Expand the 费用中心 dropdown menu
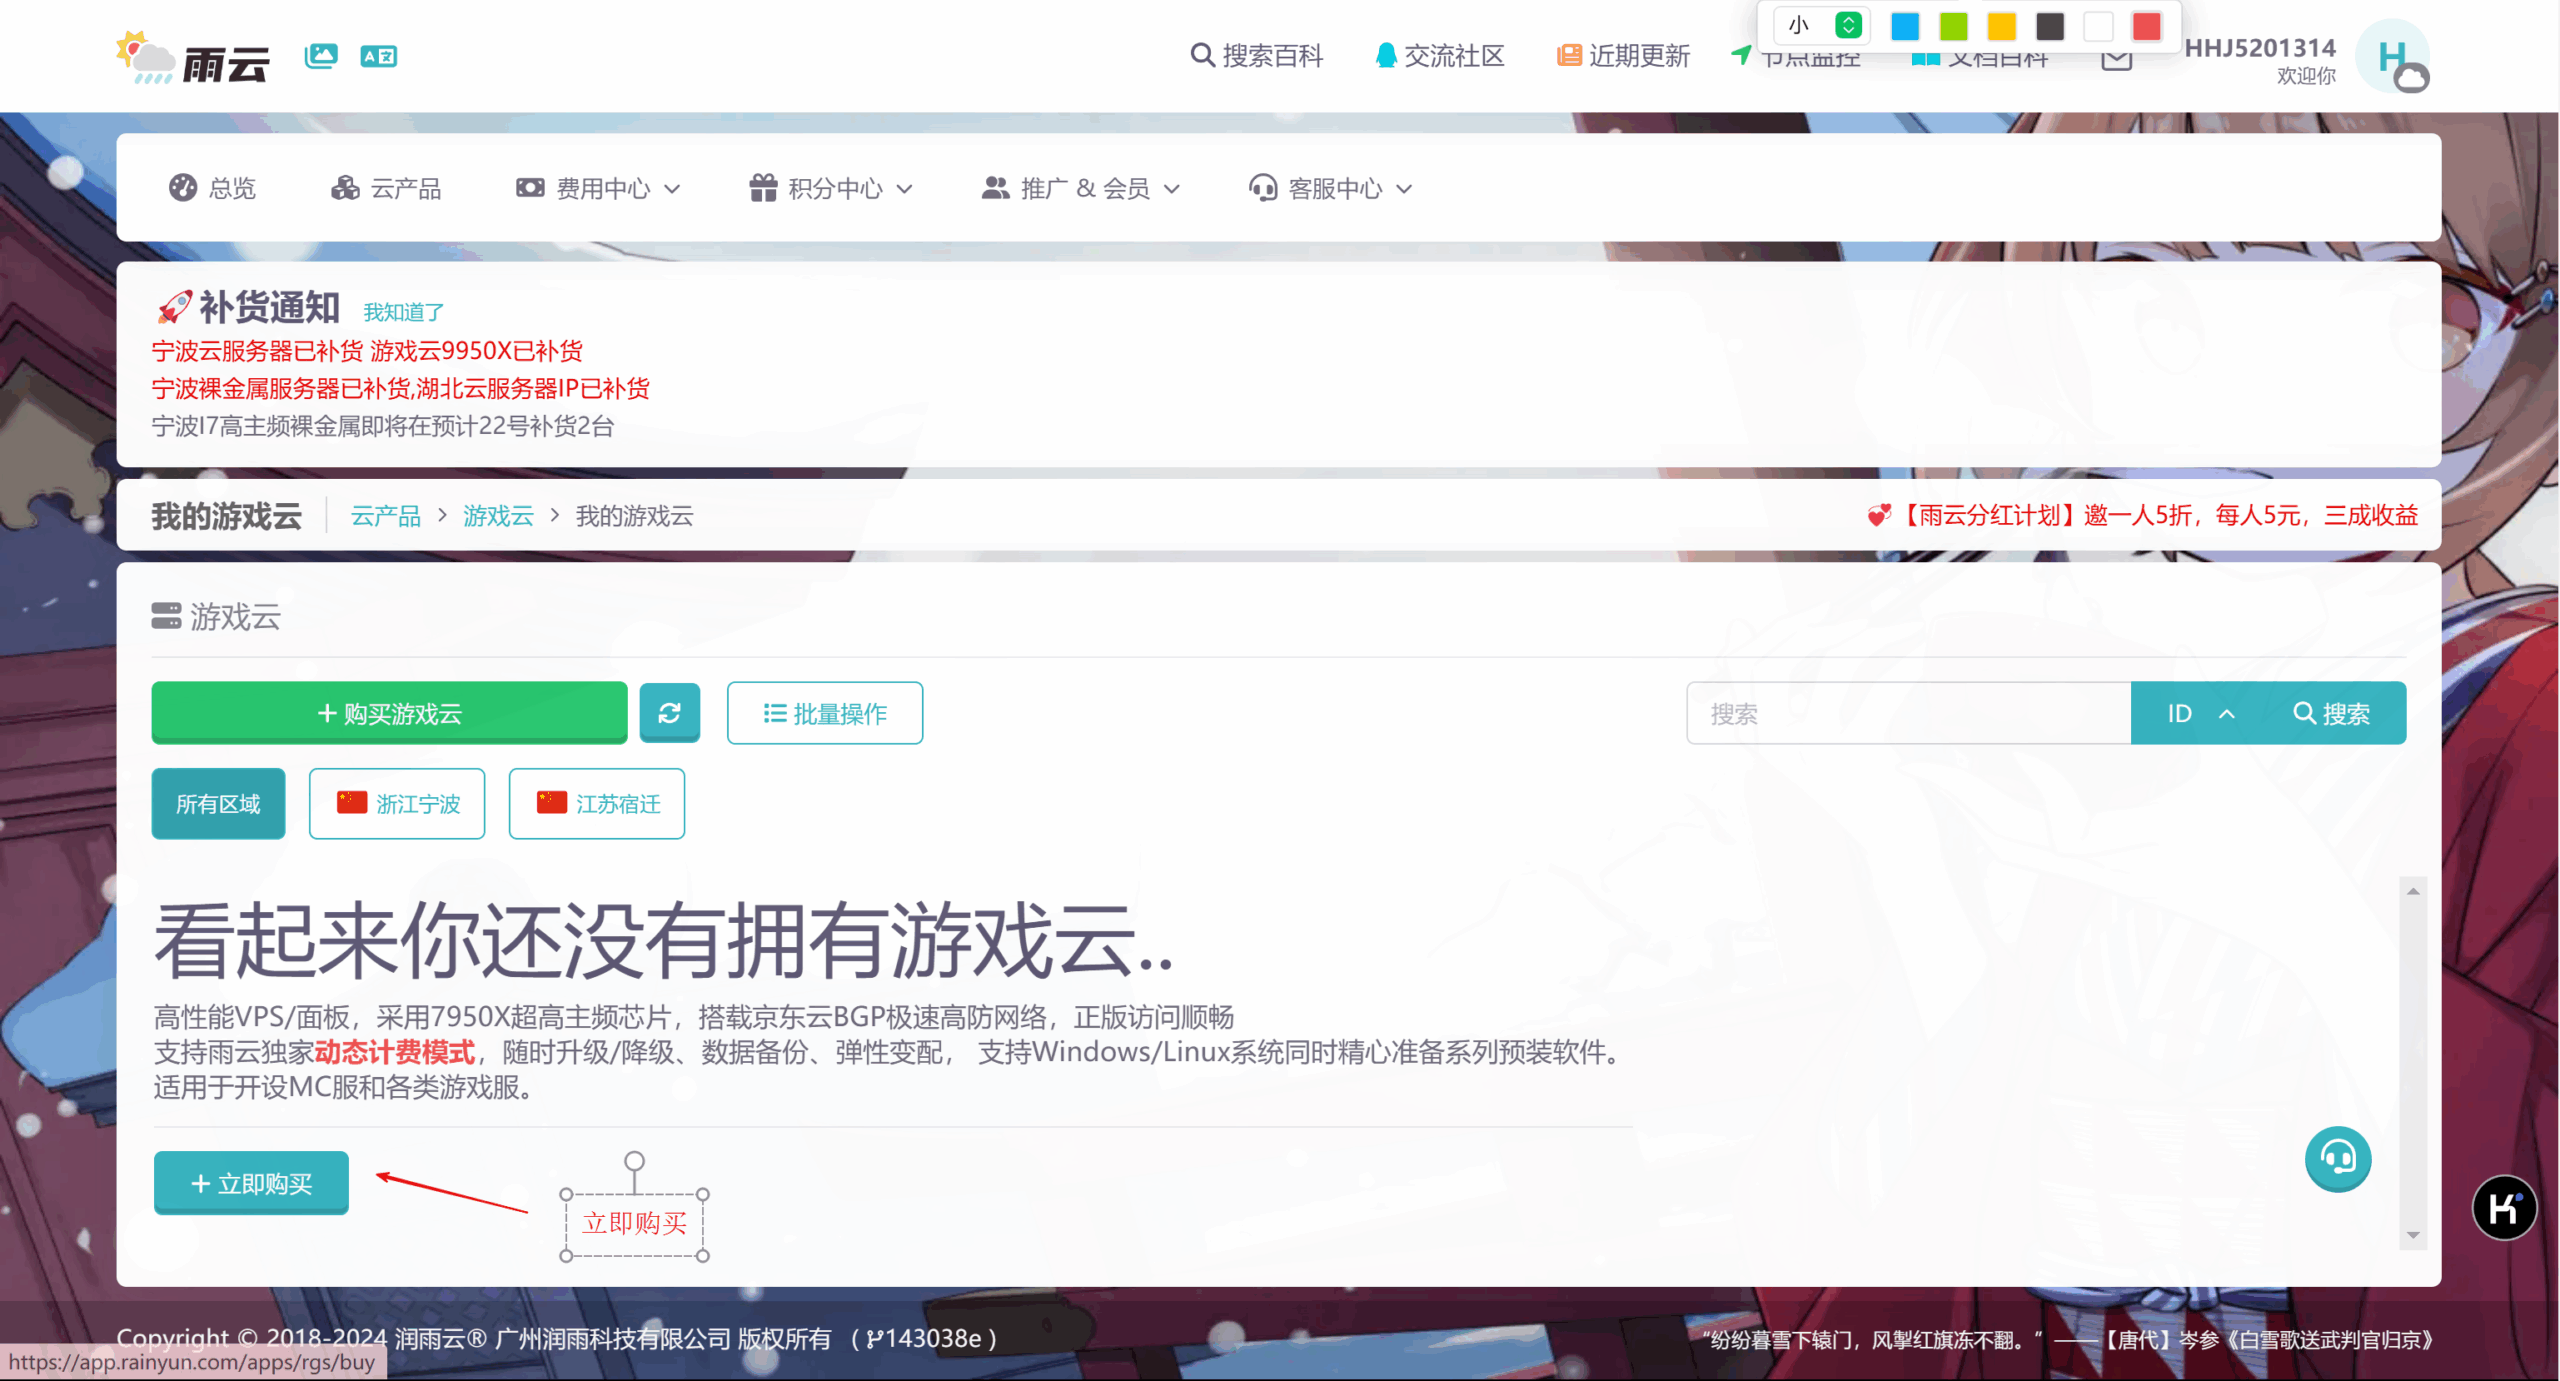This screenshot has height=1381, width=2560. [x=598, y=188]
